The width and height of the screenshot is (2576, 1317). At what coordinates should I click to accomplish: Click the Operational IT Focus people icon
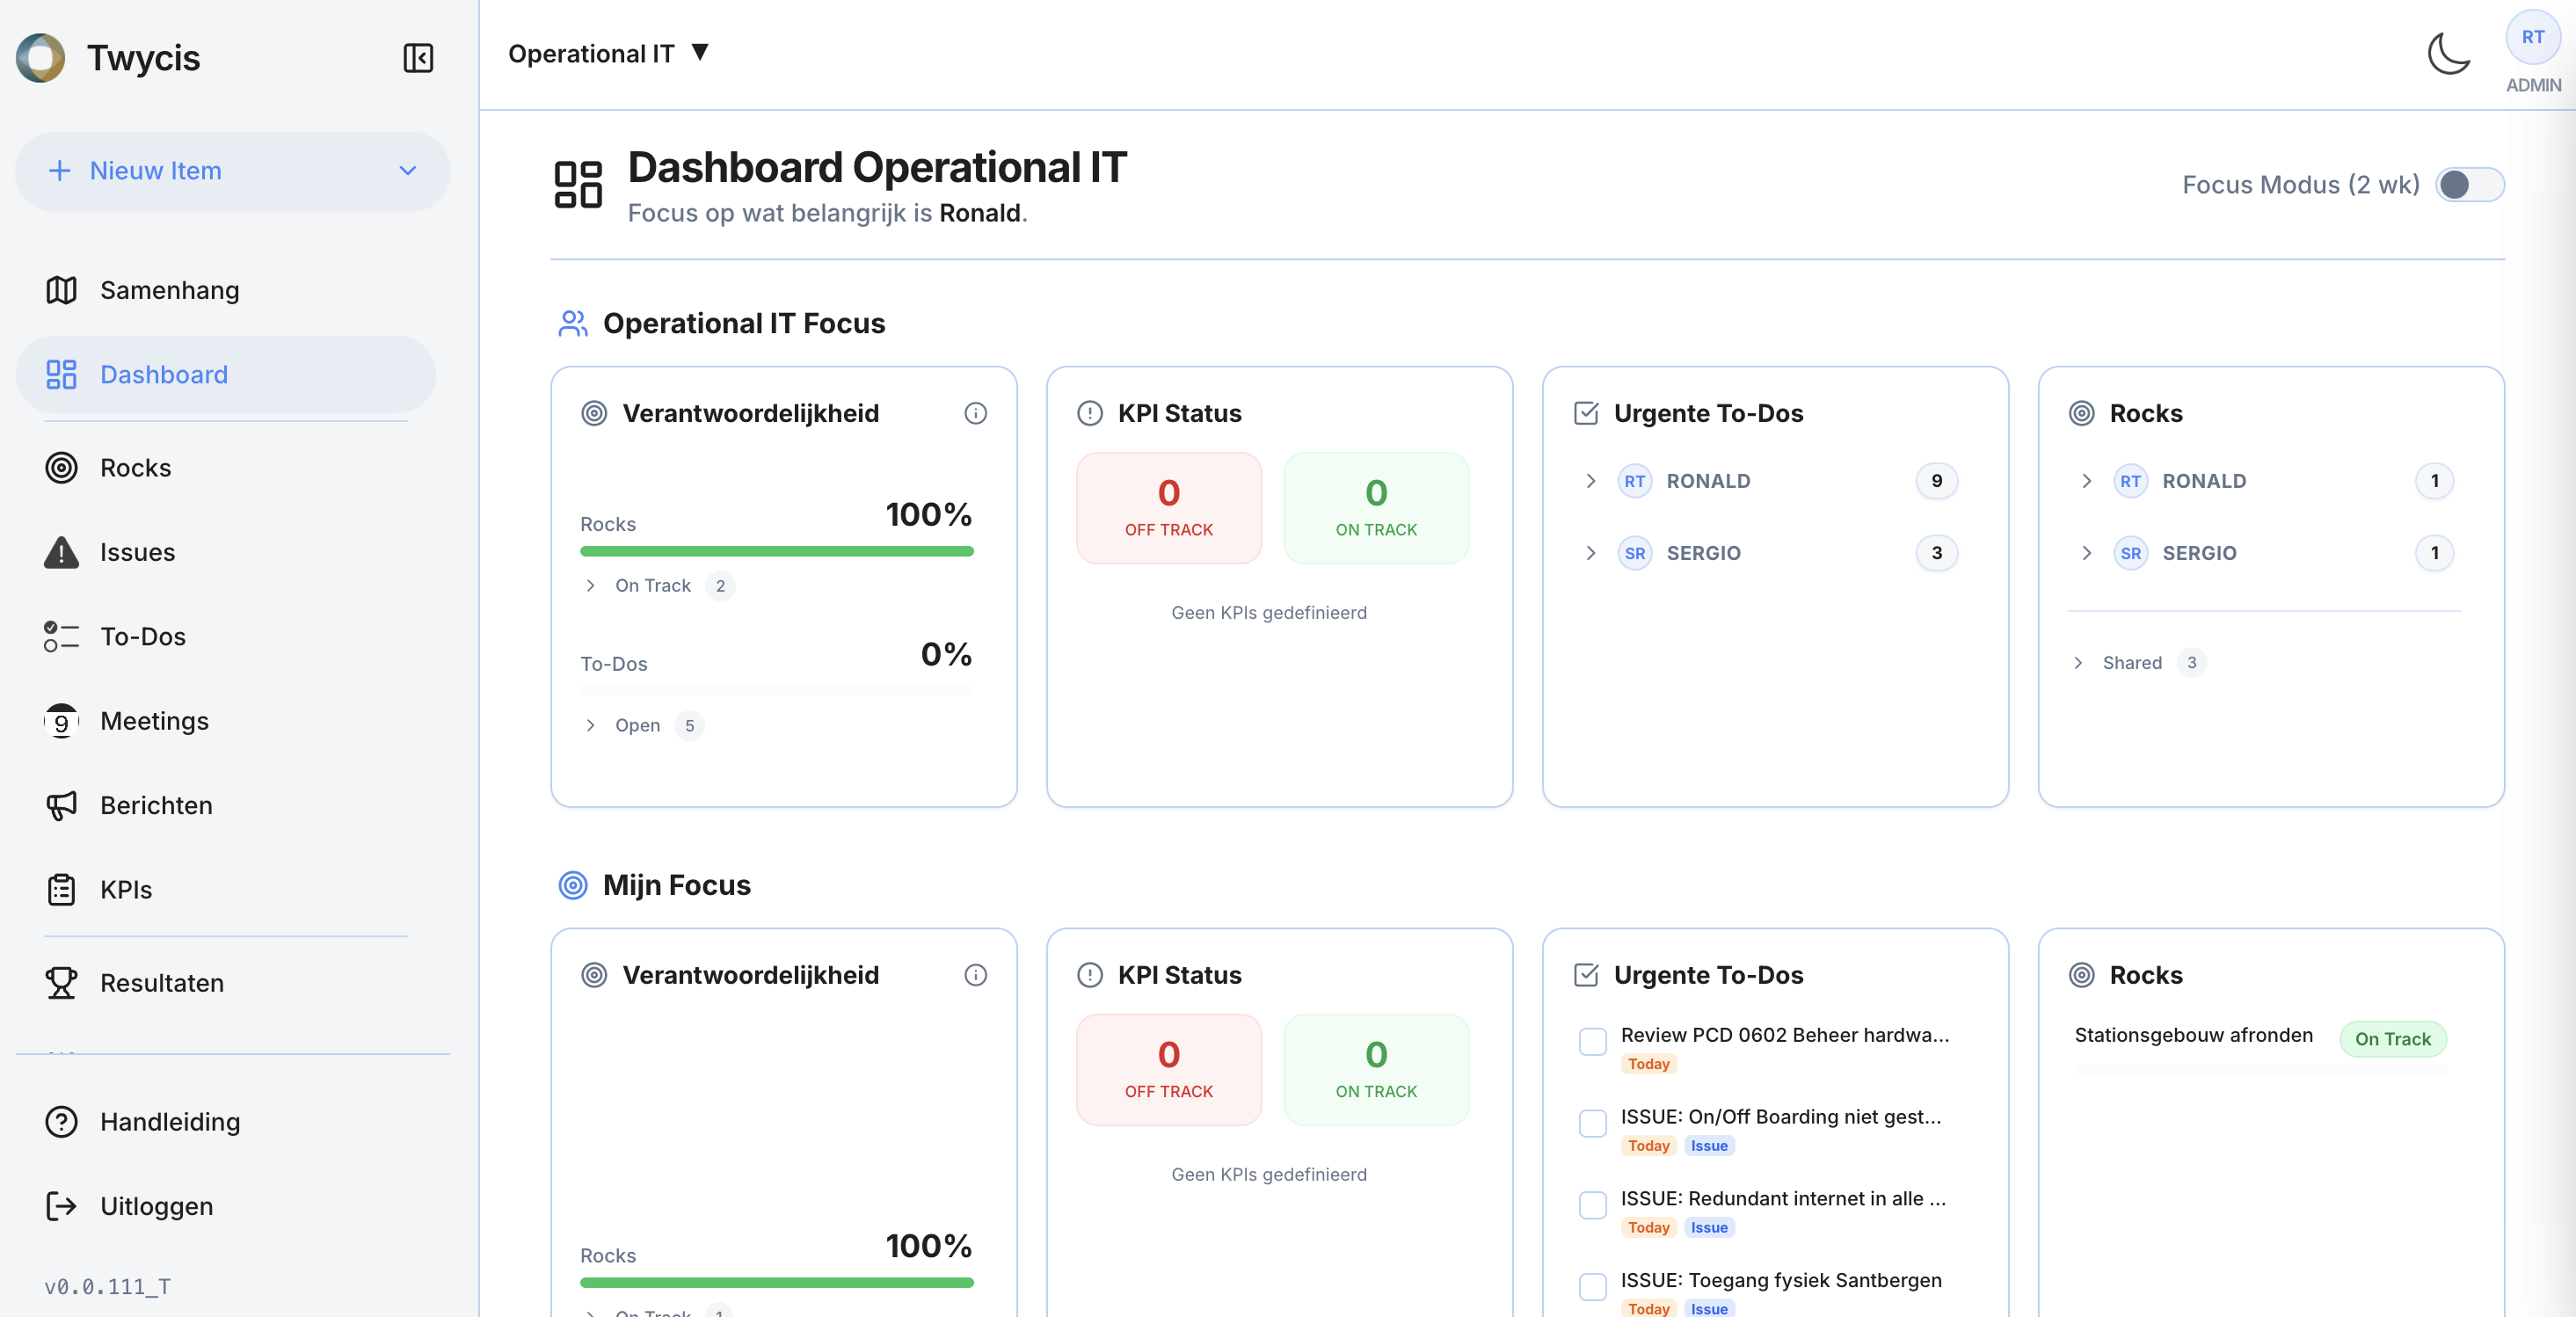573,323
